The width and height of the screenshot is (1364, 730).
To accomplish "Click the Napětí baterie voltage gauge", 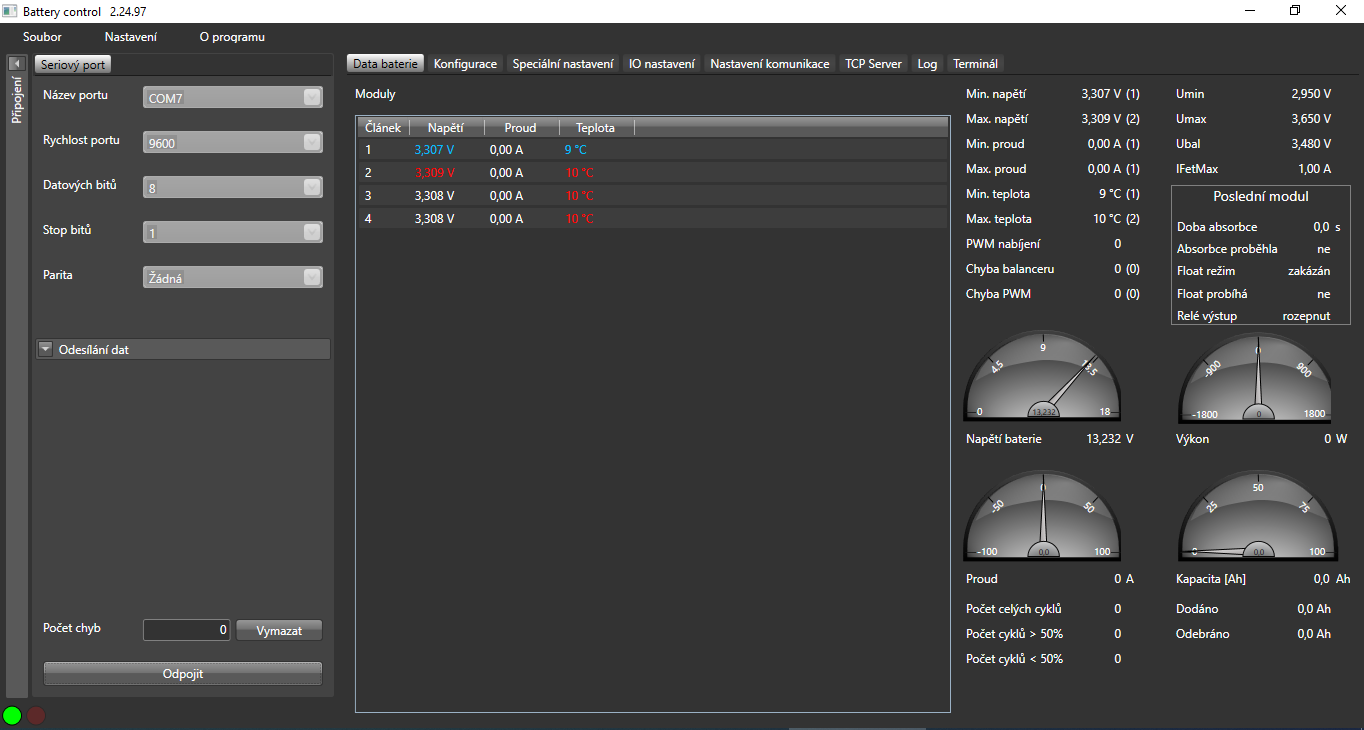I will point(1043,378).
